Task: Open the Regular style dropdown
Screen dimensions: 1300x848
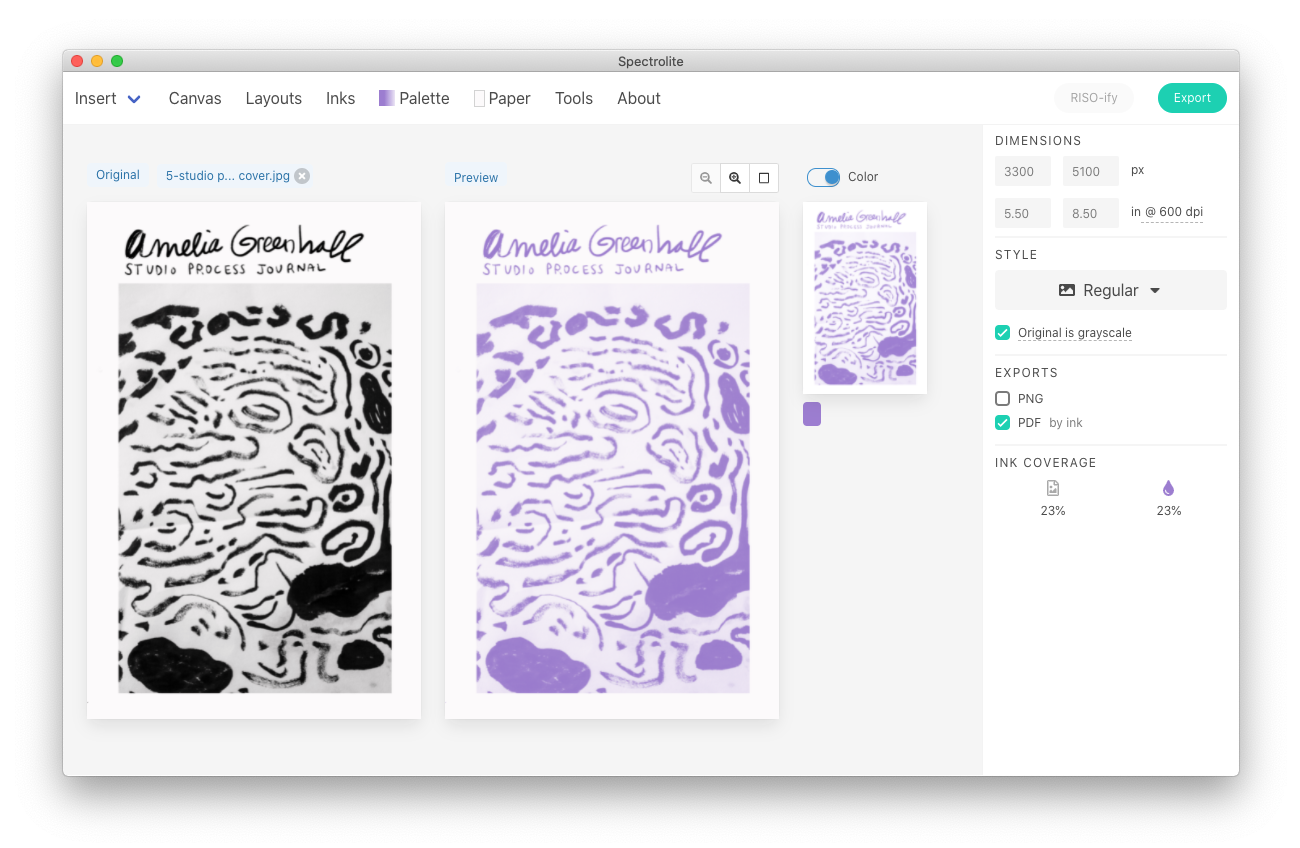Action: click(x=1111, y=290)
